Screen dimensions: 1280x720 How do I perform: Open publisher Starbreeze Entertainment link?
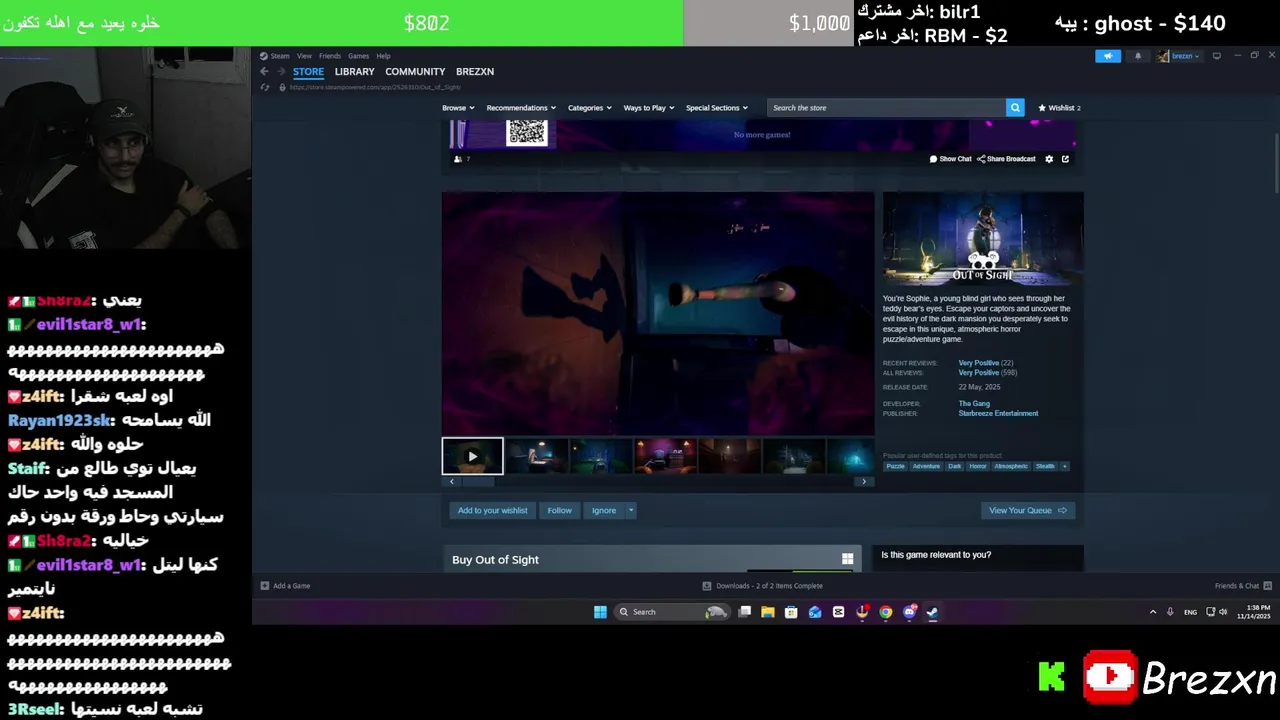(x=998, y=413)
